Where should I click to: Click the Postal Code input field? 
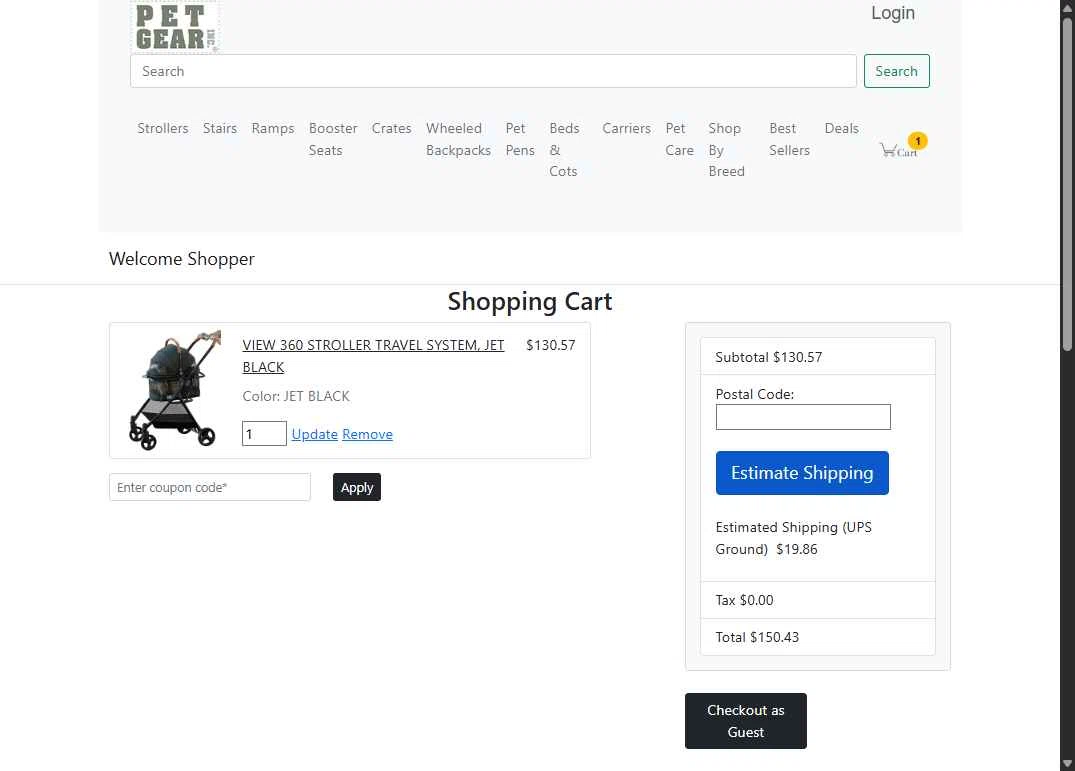(x=803, y=417)
